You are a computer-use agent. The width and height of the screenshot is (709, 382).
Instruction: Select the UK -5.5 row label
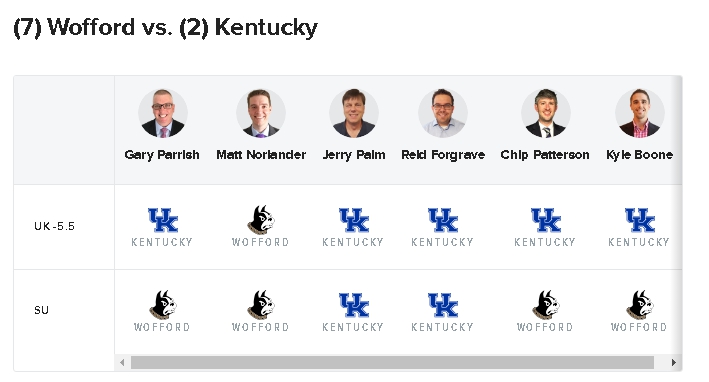pyautogui.click(x=54, y=226)
